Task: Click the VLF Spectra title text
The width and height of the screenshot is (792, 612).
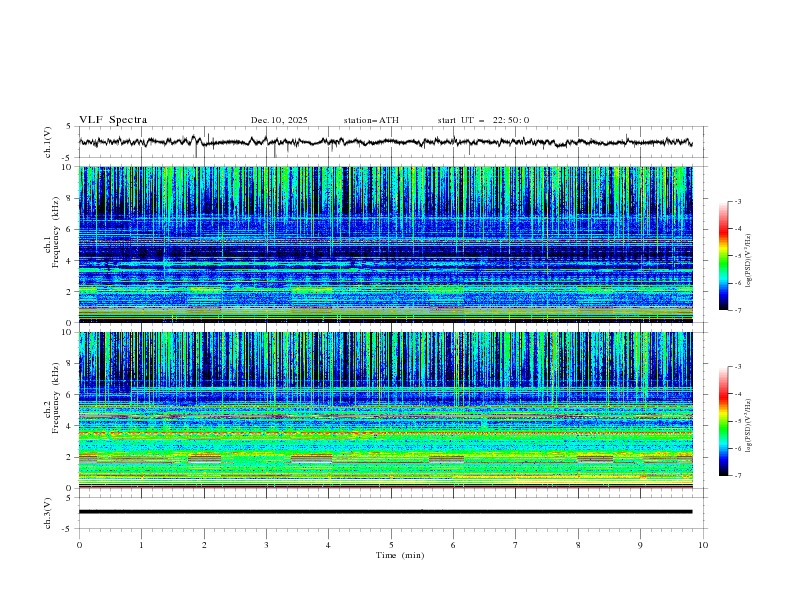Action: click(113, 120)
